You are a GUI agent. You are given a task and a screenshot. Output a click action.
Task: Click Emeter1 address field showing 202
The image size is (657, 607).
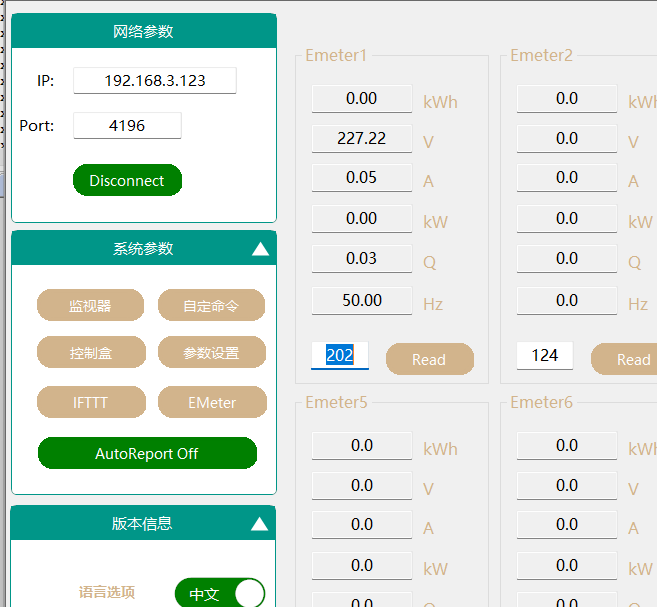(340, 355)
